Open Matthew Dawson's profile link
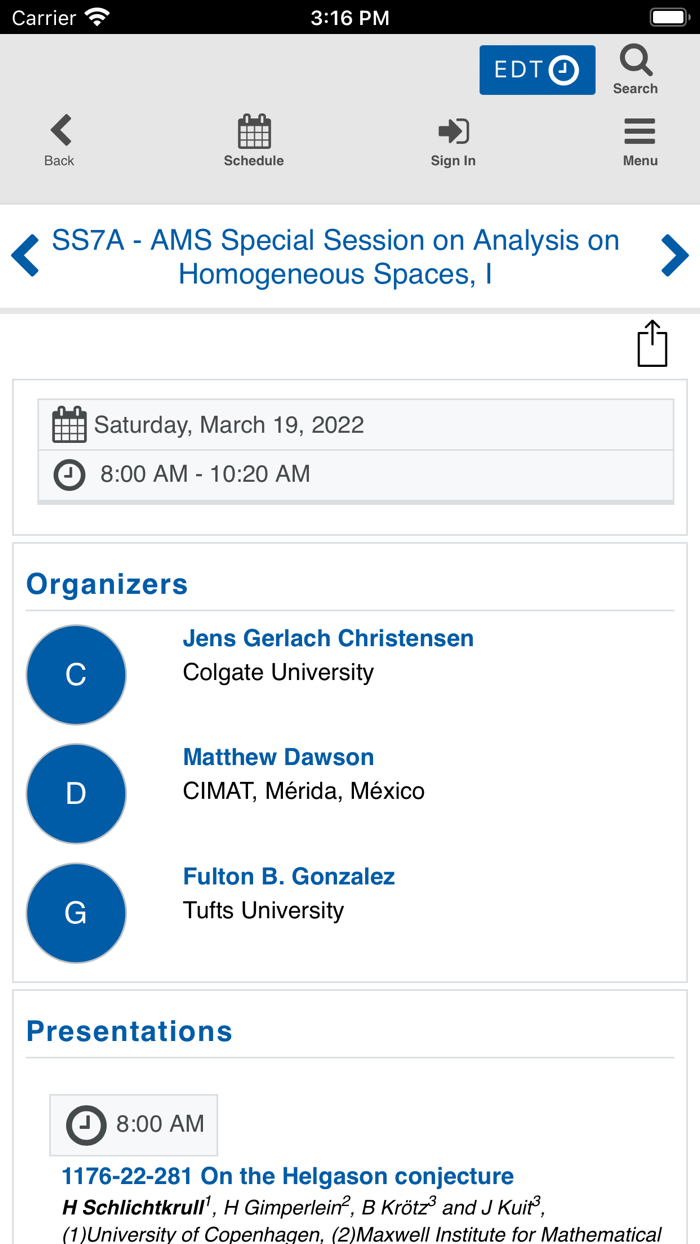The width and height of the screenshot is (700, 1244). pos(278,757)
